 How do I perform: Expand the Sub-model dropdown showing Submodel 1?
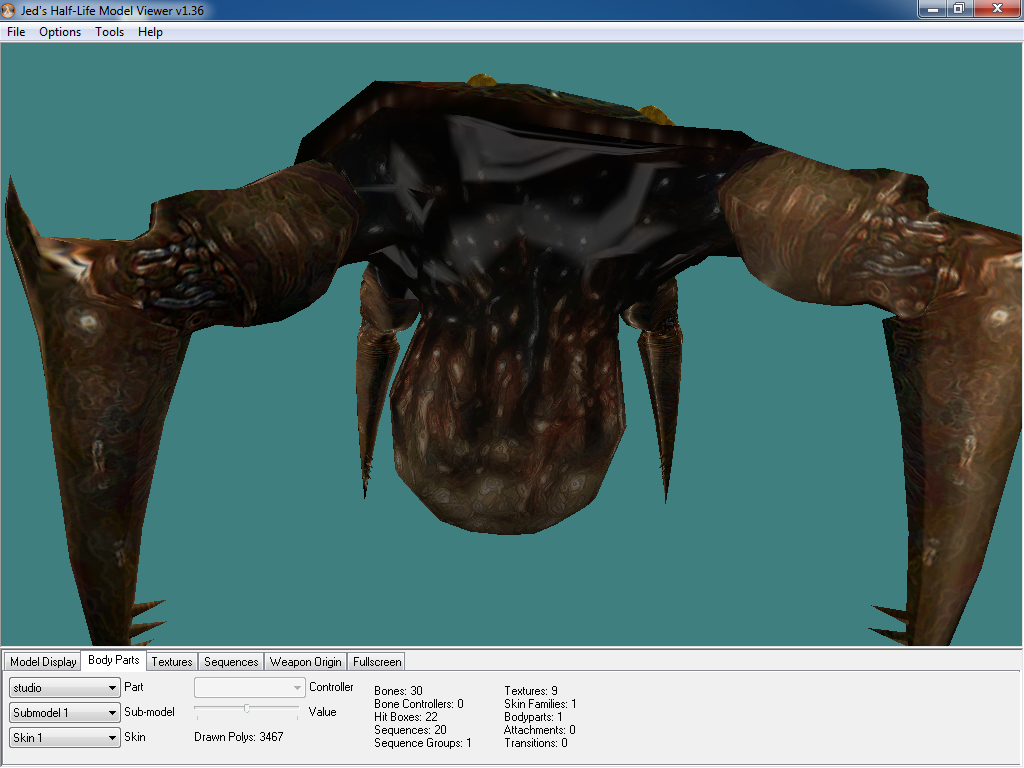65,713
